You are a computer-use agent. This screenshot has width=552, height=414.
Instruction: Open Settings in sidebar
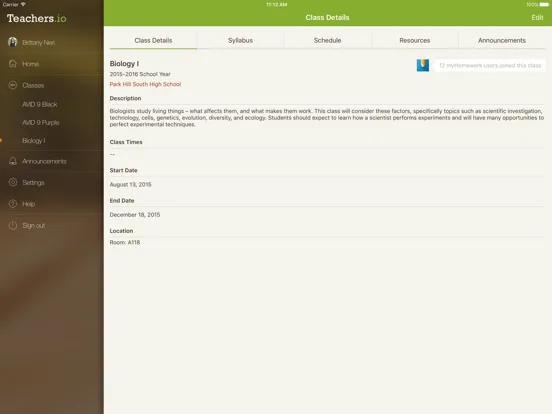click(x=33, y=182)
